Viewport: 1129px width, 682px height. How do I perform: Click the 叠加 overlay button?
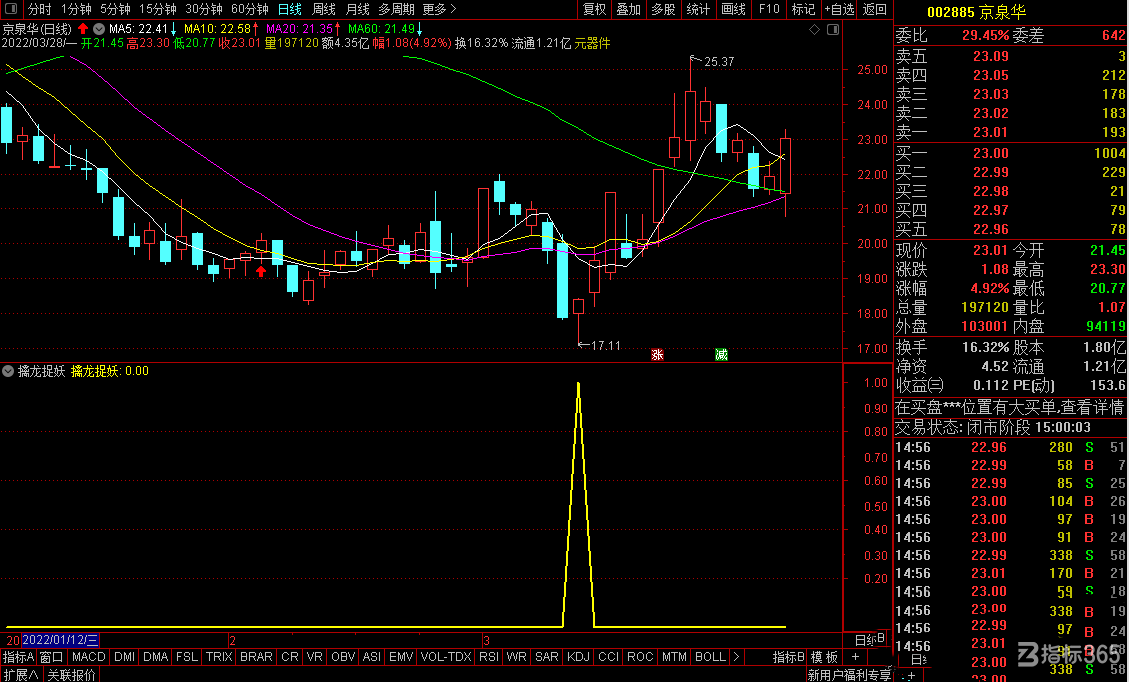(x=629, y=9)
